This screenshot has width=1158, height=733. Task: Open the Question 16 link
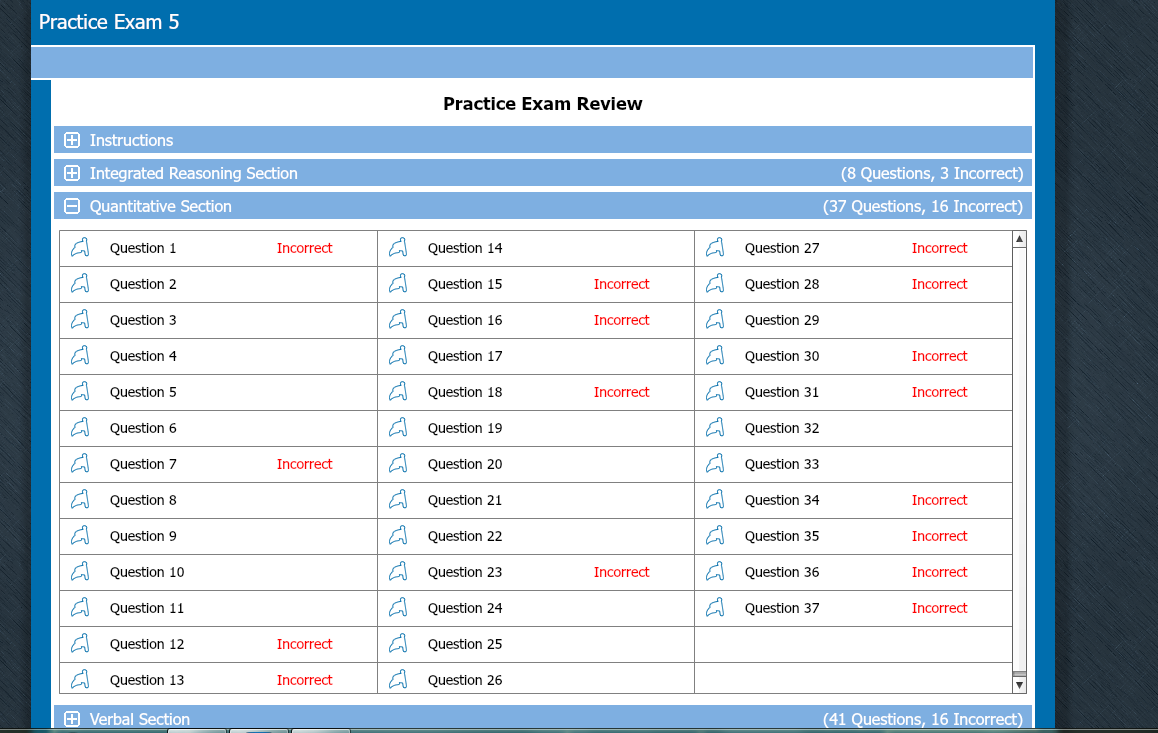coord(465,320)
